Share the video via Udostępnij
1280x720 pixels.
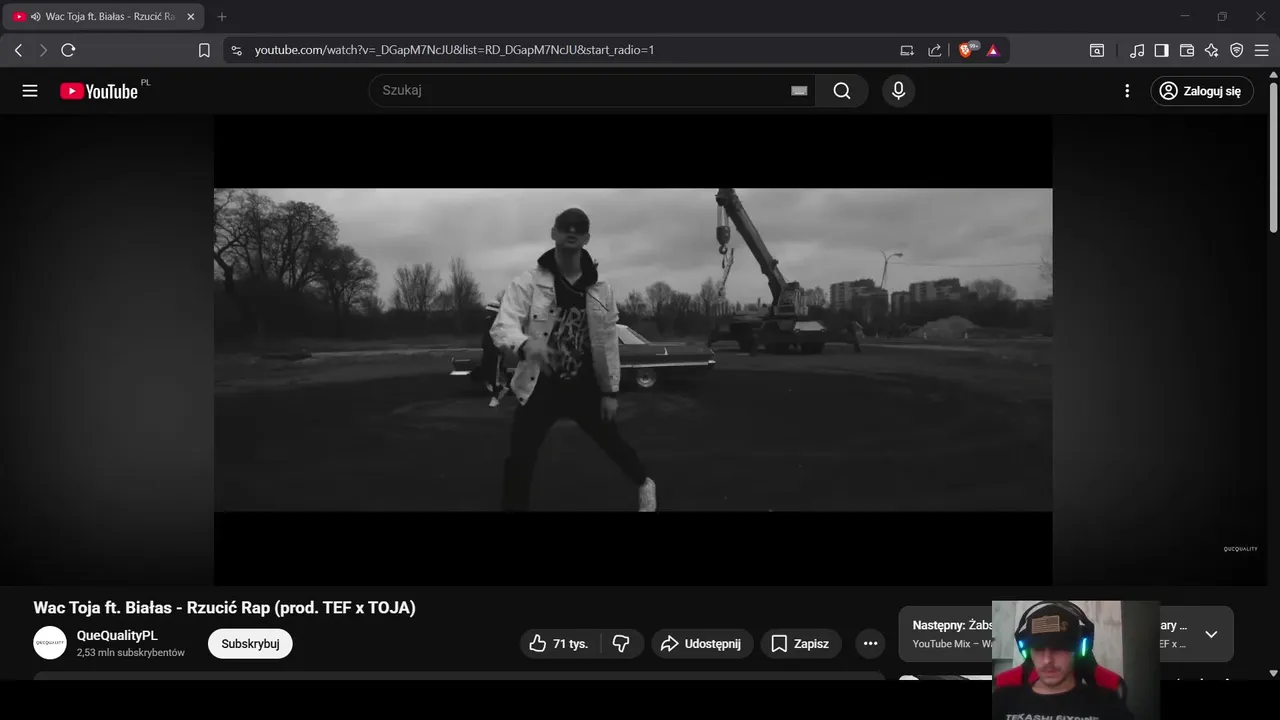pyautogui.click(x=702, y=643)
